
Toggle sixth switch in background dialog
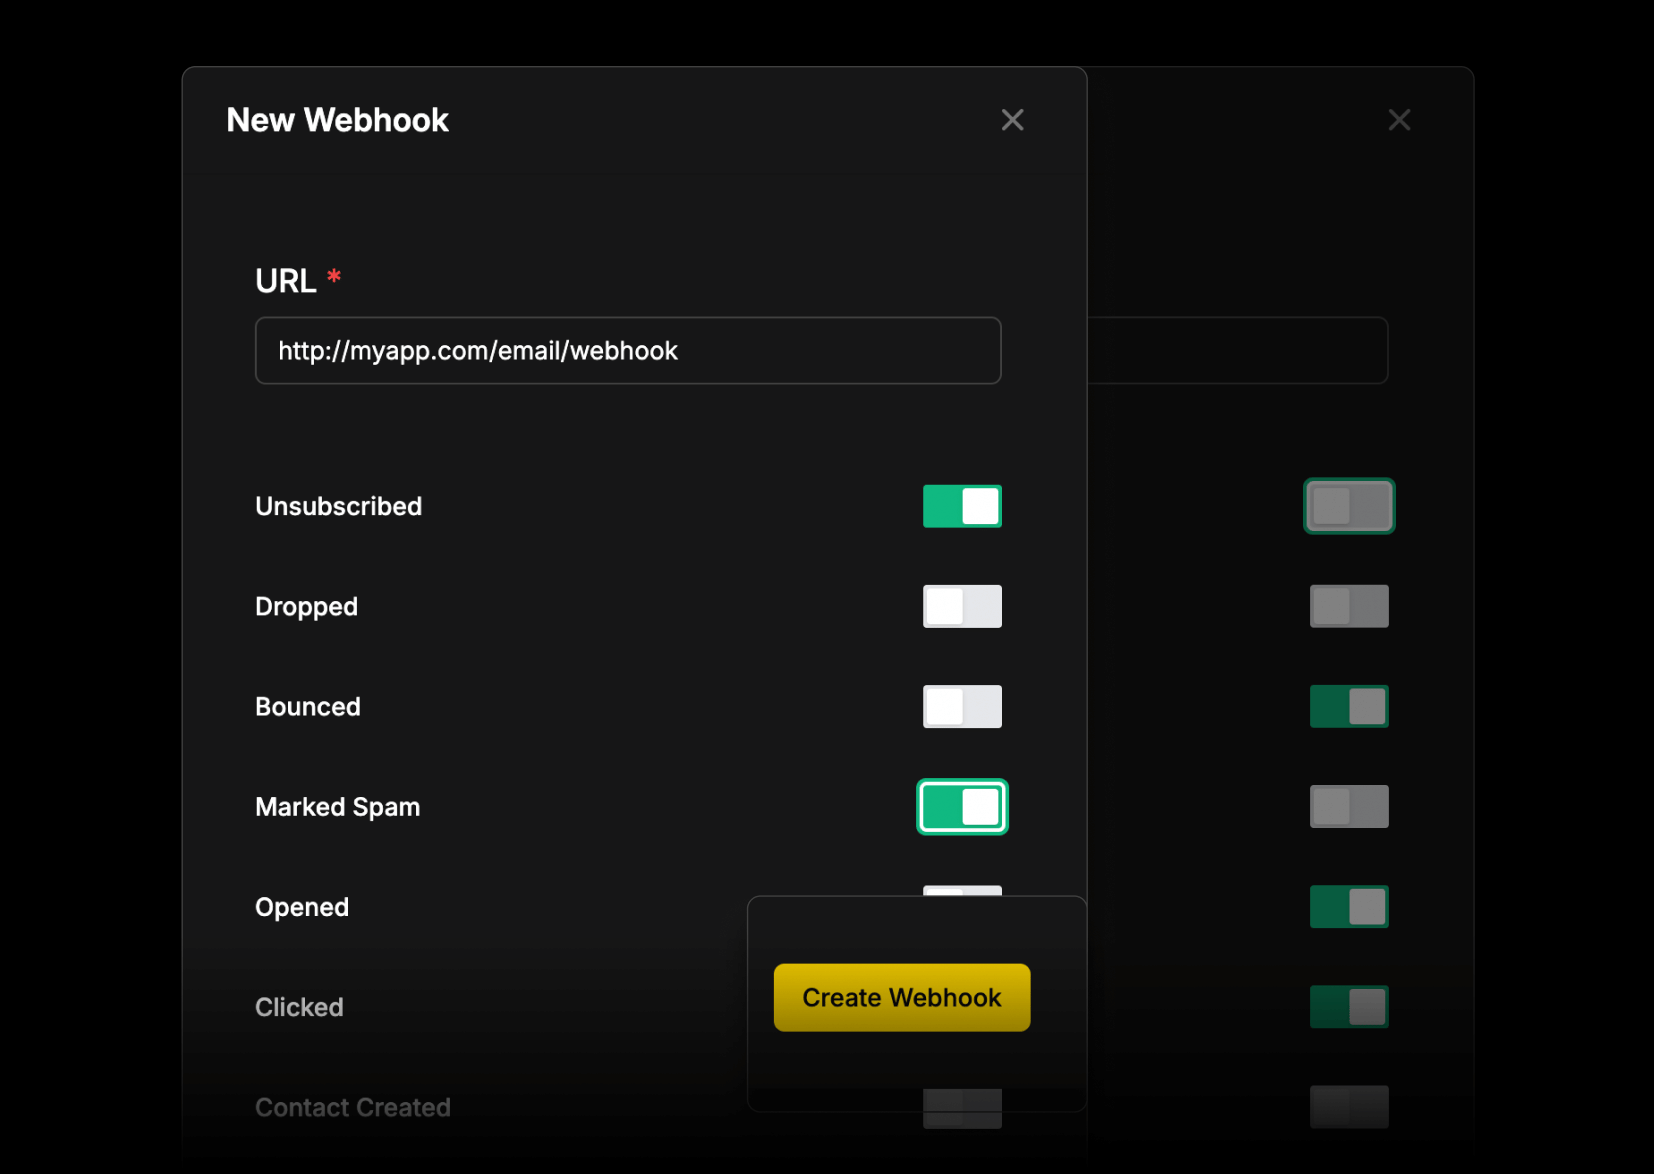tap(1349, 1006)
